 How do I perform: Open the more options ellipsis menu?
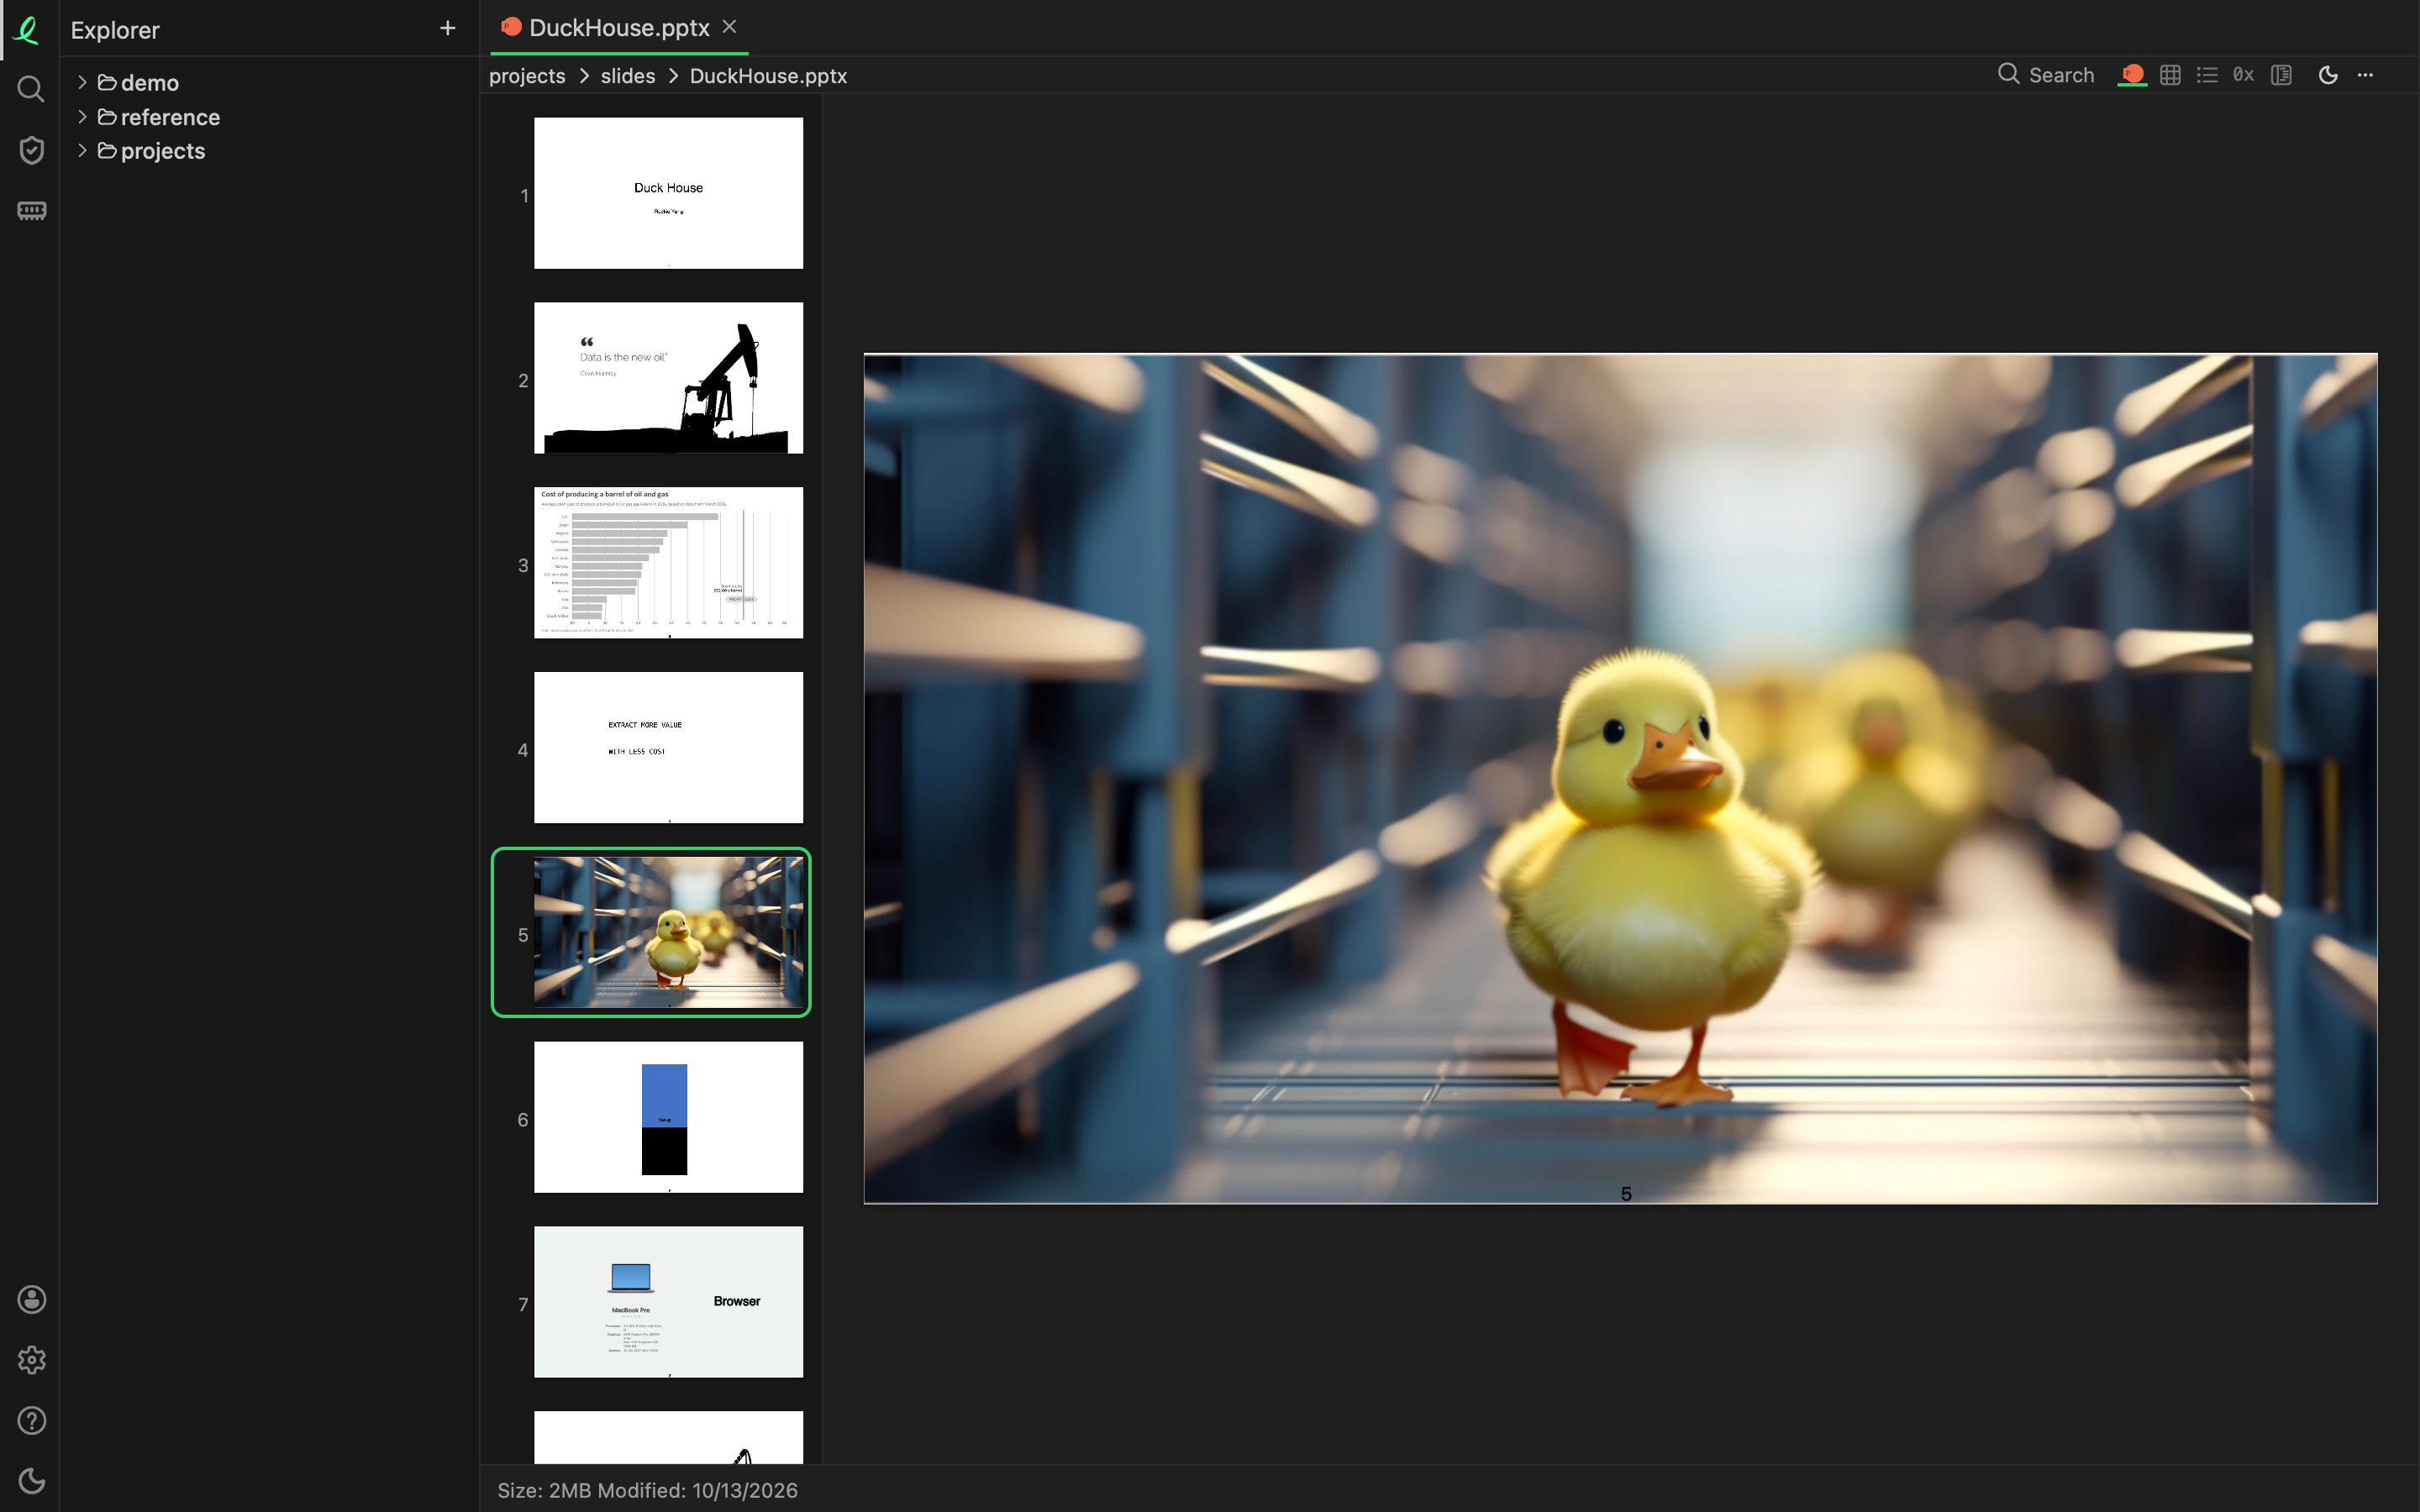[2365, 75]
